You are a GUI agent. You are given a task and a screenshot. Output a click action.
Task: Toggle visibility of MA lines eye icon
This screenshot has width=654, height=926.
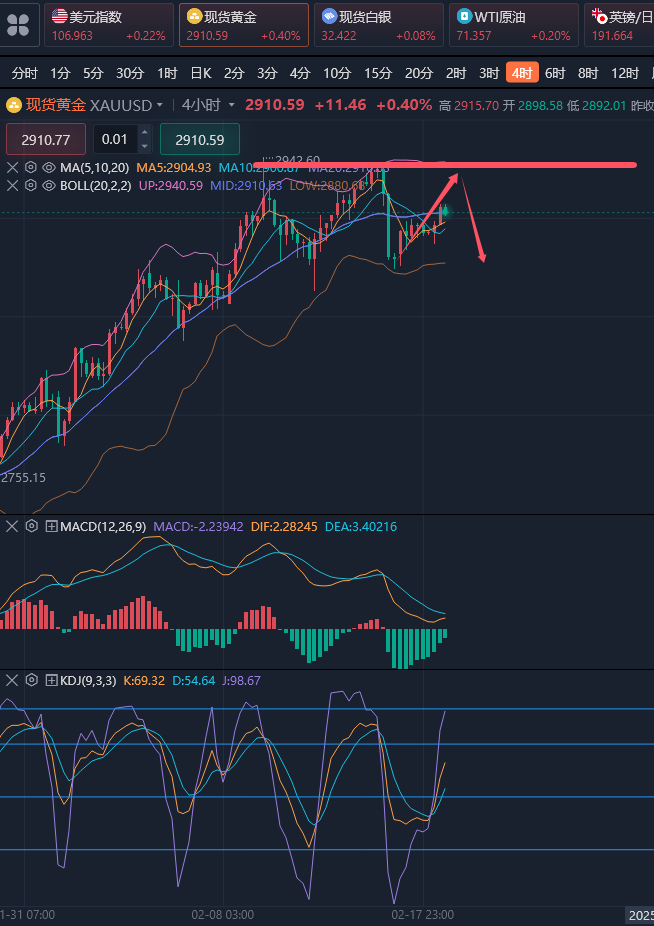48,167
